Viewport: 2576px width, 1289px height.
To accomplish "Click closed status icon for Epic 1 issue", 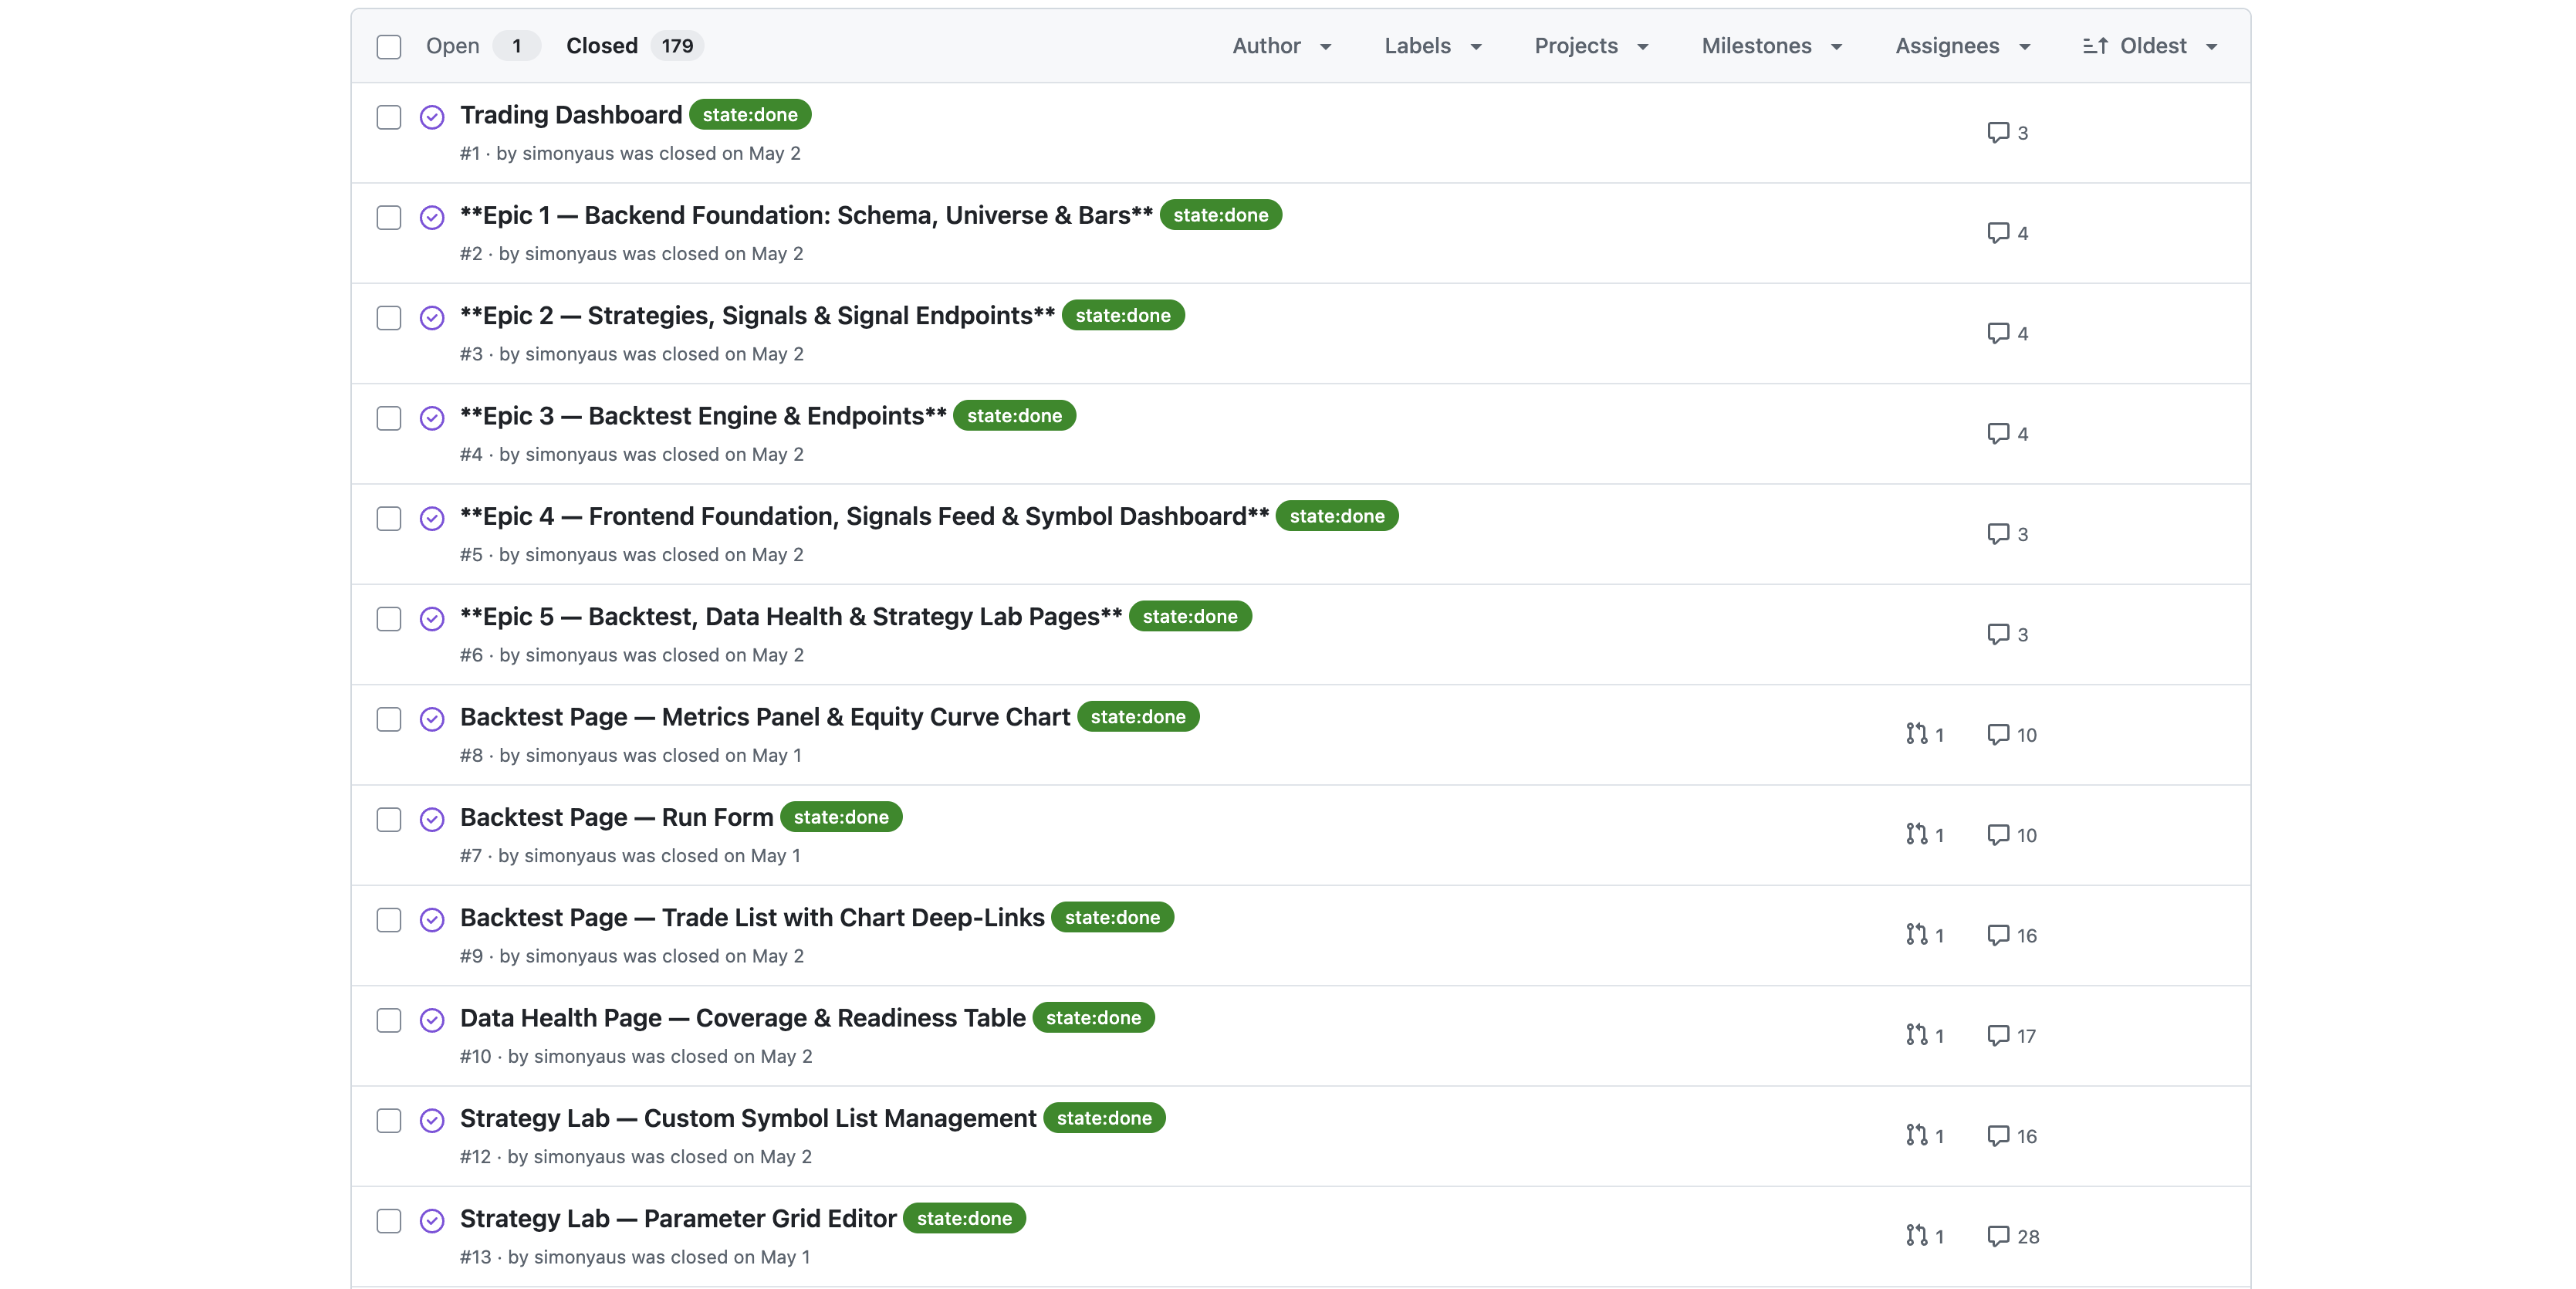I will [432, 217].
